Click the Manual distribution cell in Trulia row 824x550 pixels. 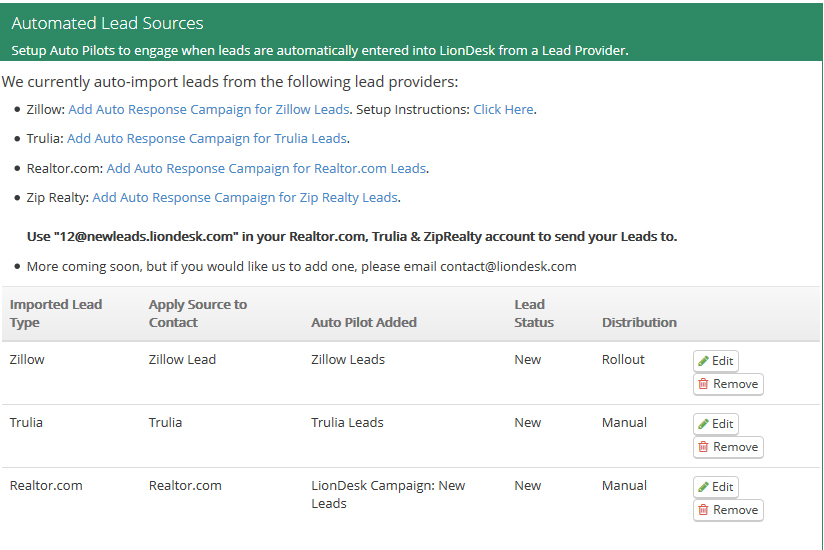point(624,422)
